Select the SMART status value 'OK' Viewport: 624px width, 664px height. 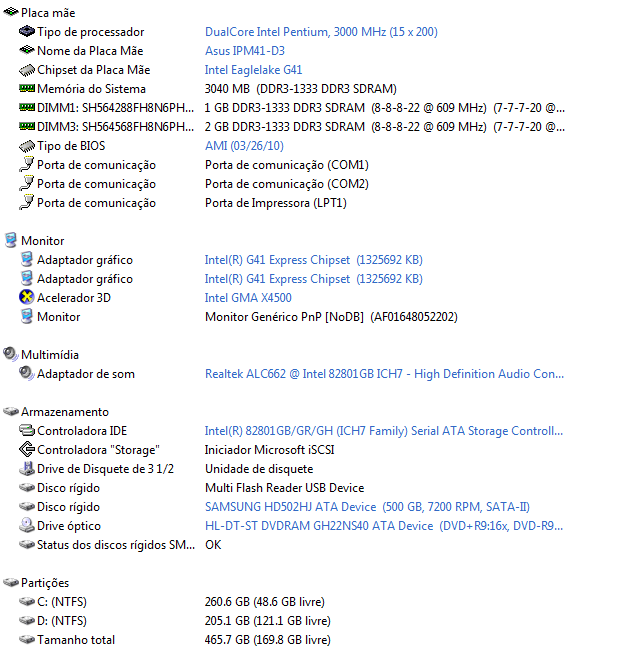(213, 545)
